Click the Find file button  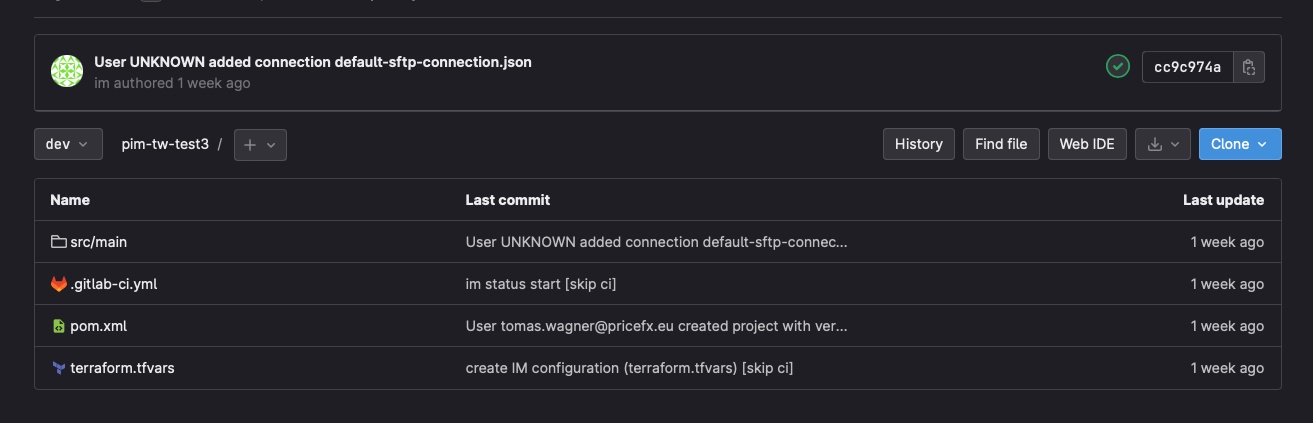click(1001, 144)
